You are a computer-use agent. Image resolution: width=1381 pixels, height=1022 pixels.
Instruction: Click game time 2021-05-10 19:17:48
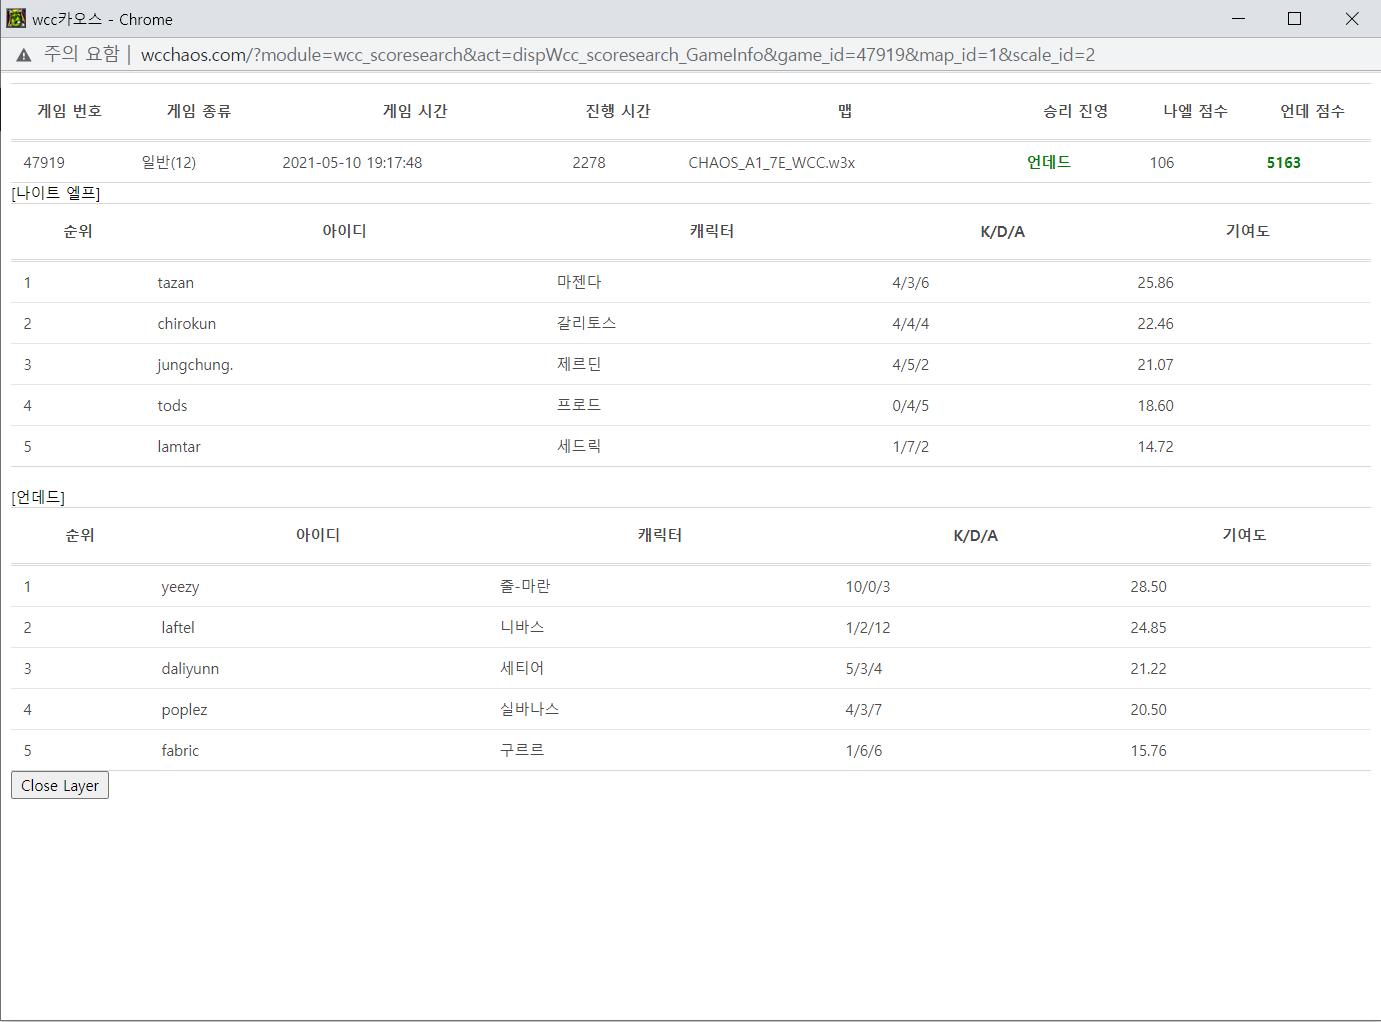pyautogui.click(x=352, y=162)
